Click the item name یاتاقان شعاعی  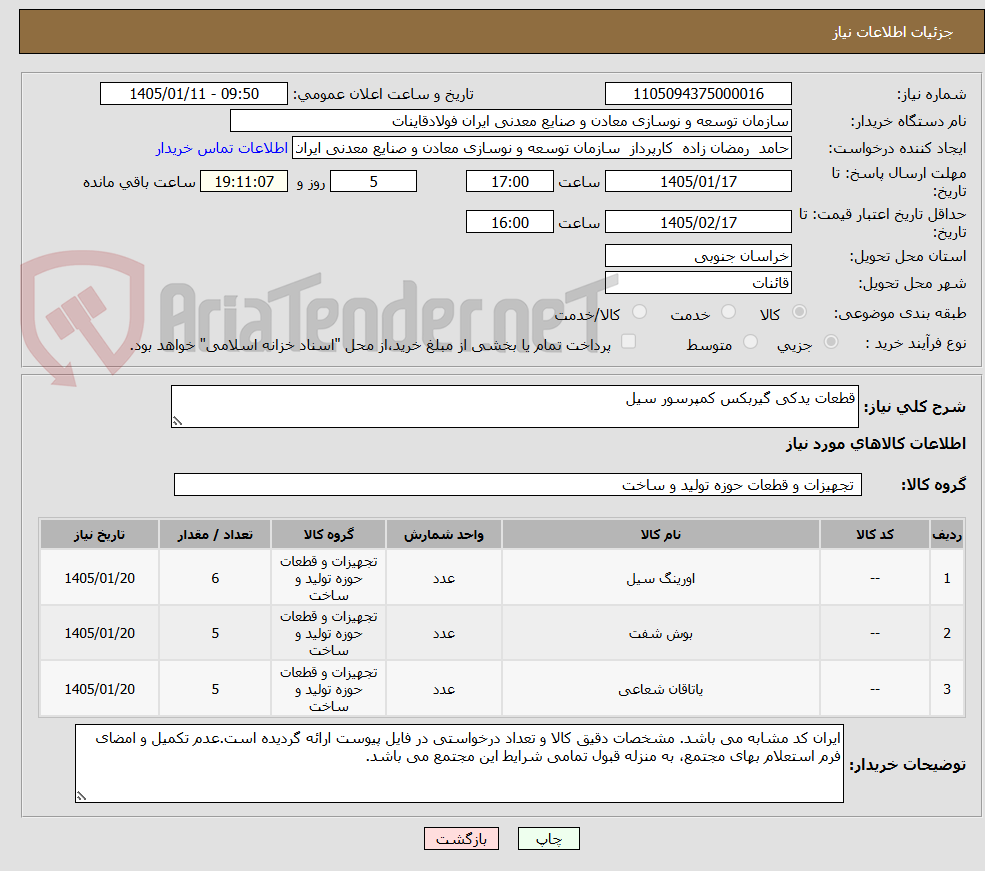(x=660, y=690)
